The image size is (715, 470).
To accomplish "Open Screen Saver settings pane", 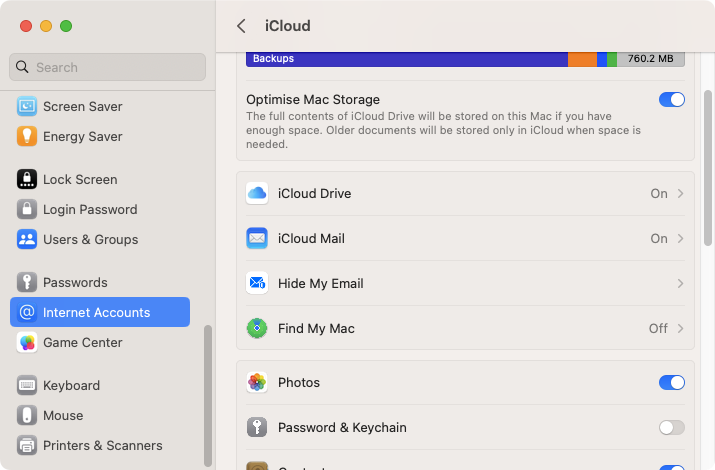I will tap(100, 106).
